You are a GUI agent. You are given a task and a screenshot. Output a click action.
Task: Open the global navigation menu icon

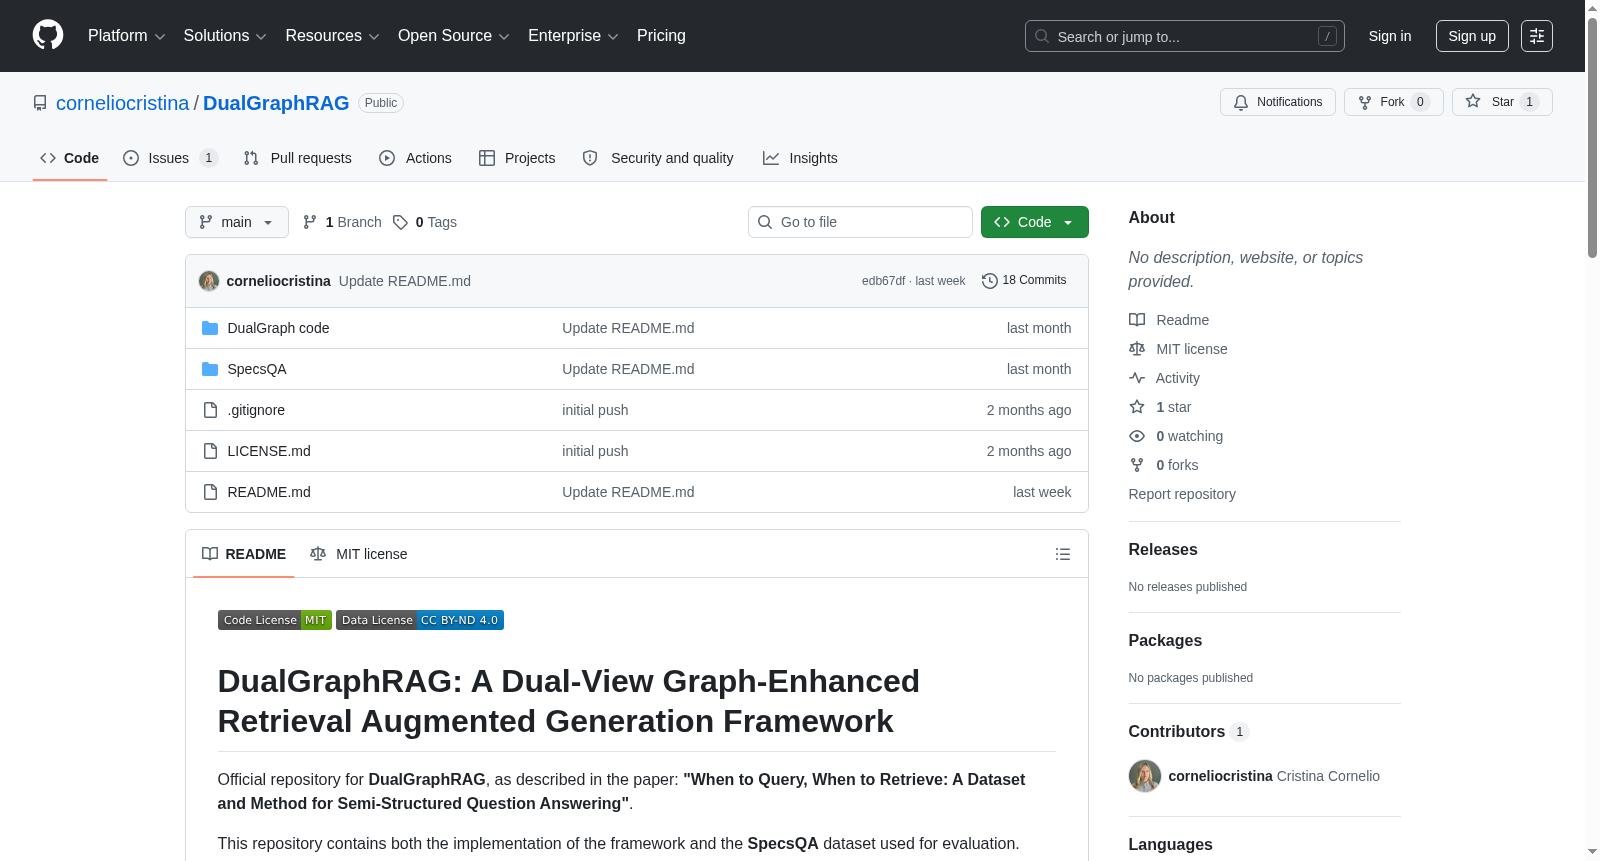[1537, 36]
